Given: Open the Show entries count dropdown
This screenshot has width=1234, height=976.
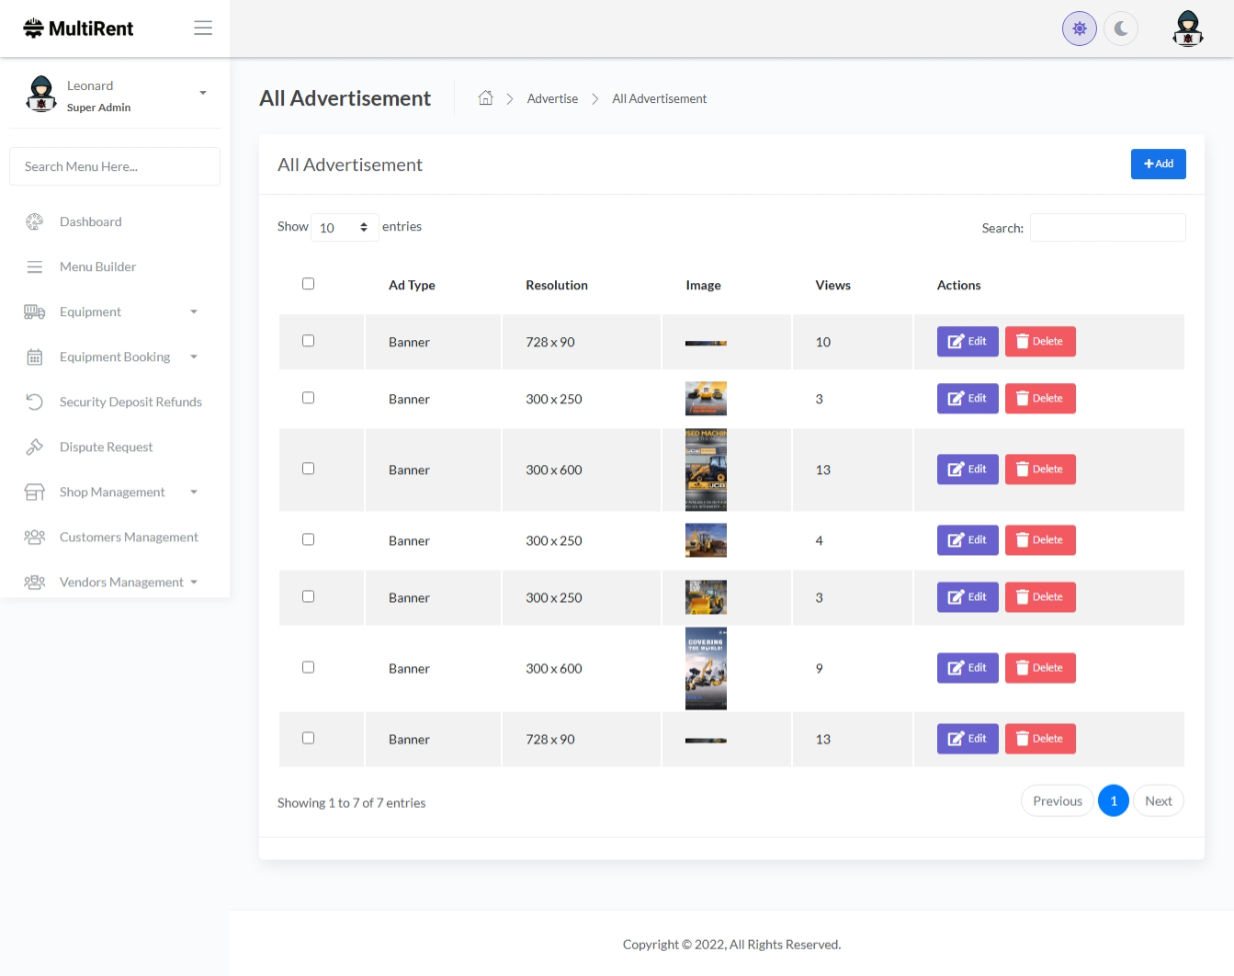Looking at the screenshot, I should tap(344, 228).
